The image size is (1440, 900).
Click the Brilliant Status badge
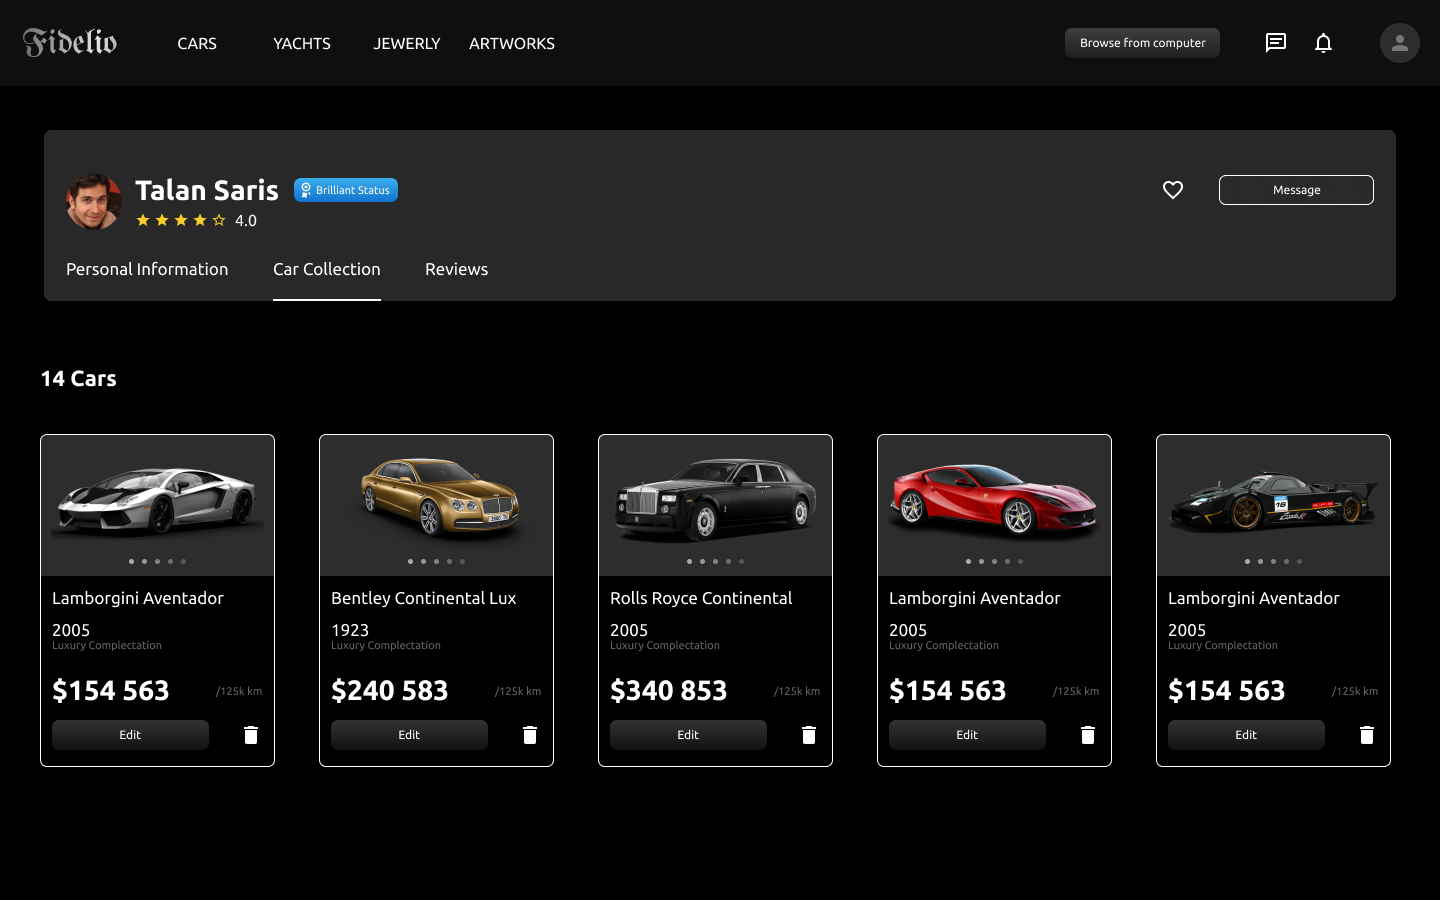tap(346, 190)
